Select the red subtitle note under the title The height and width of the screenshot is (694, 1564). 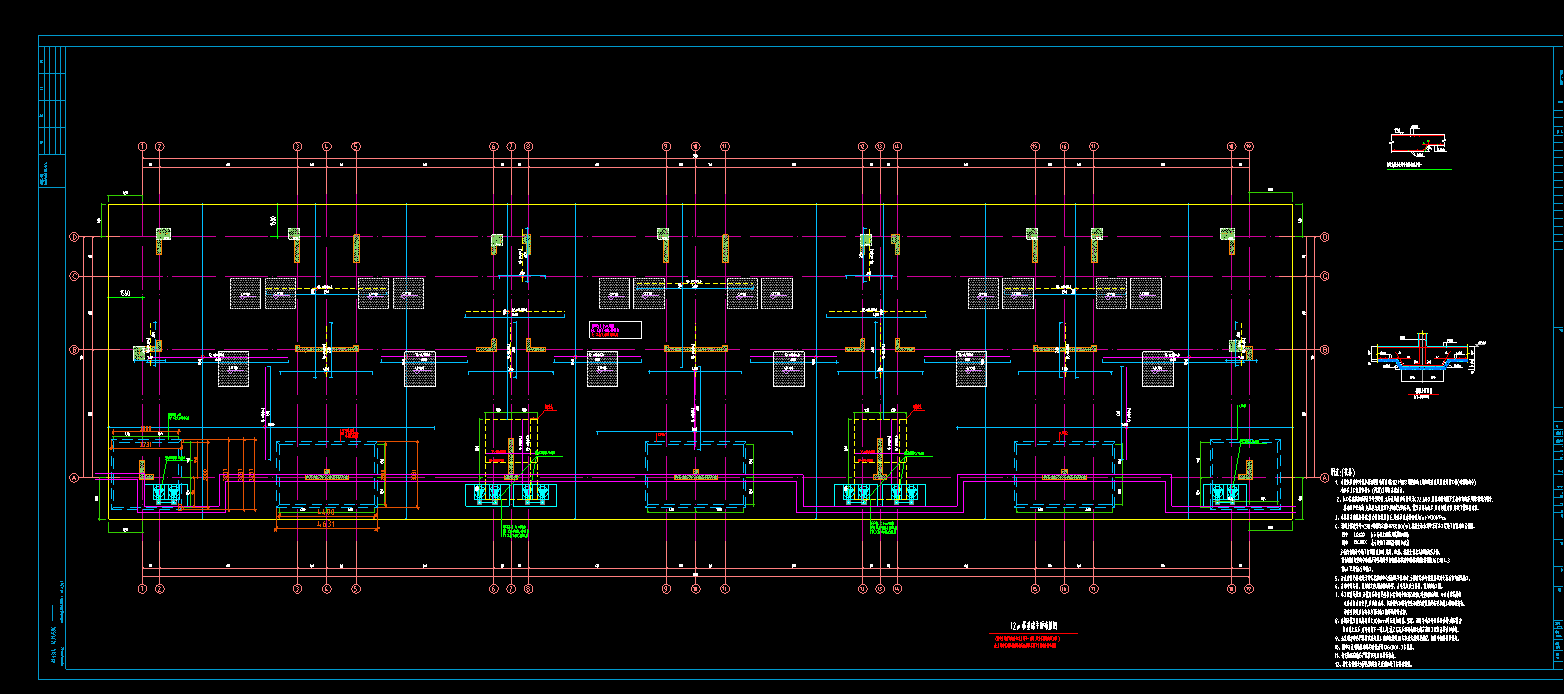click(1026, 642)
